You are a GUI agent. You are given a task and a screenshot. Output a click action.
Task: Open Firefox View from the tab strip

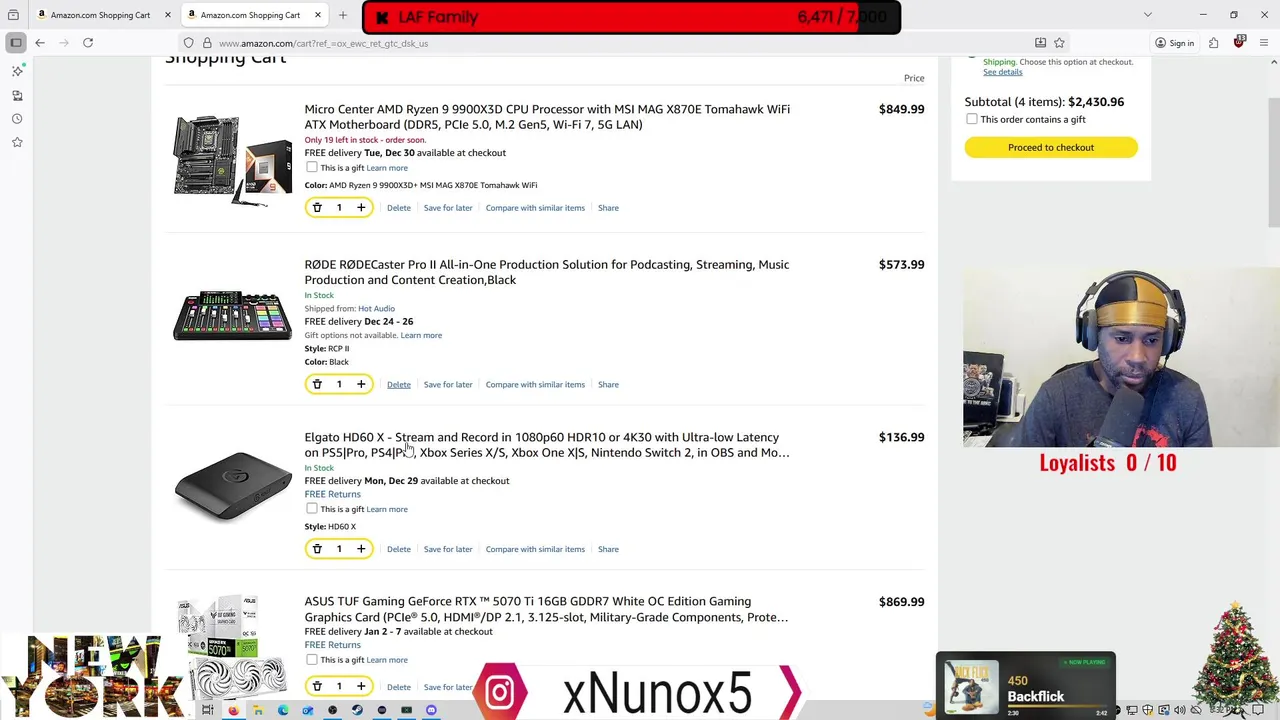coord(13,15)
